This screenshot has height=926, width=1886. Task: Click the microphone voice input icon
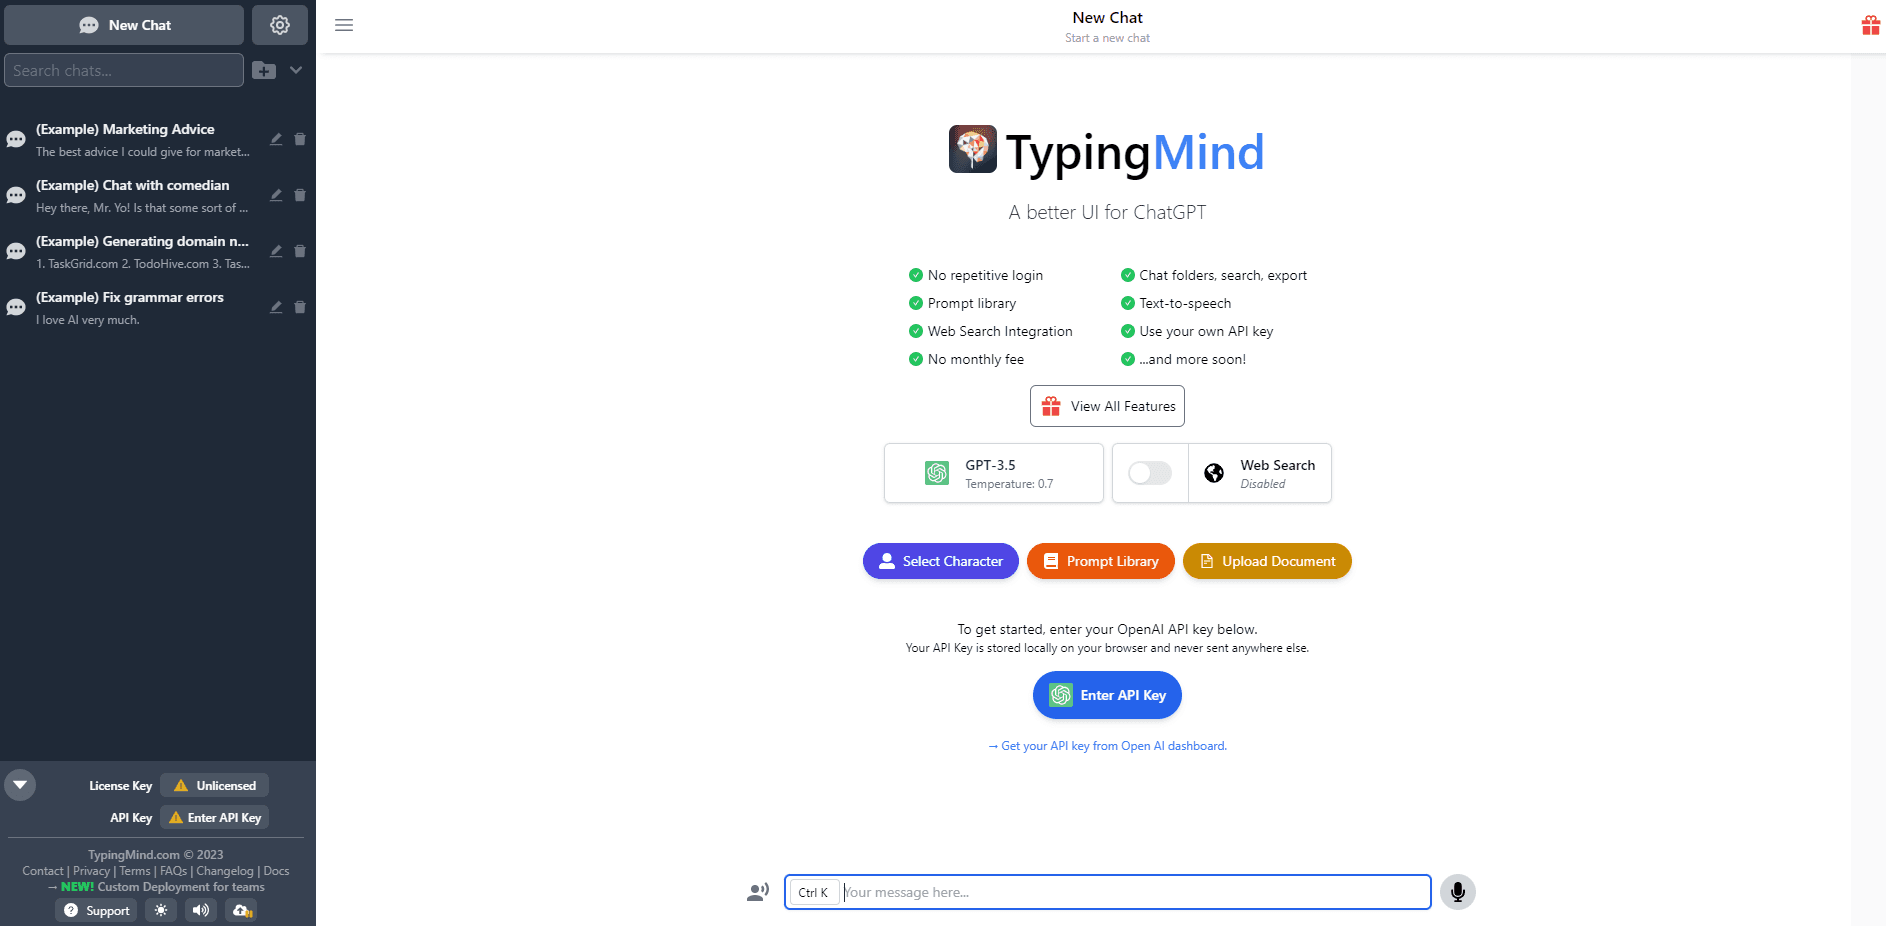pyautogui.click(x=1457, y=891)
